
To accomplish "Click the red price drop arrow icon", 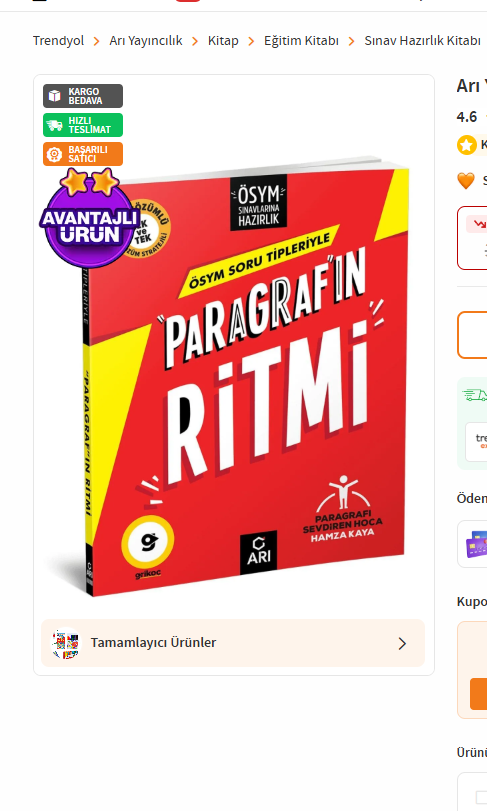I will click(480, 224).
